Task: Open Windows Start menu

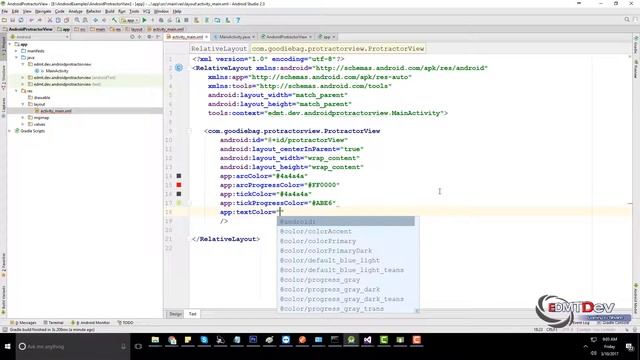Action: [x=7, y=347]
